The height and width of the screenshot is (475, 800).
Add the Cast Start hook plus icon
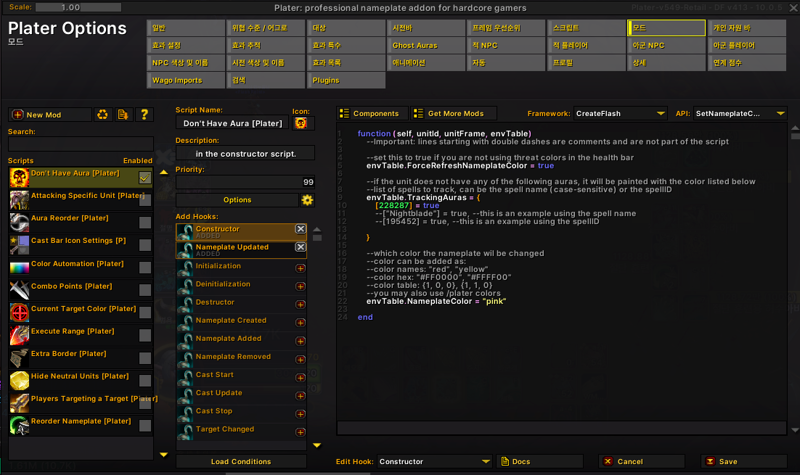point(301,378)
